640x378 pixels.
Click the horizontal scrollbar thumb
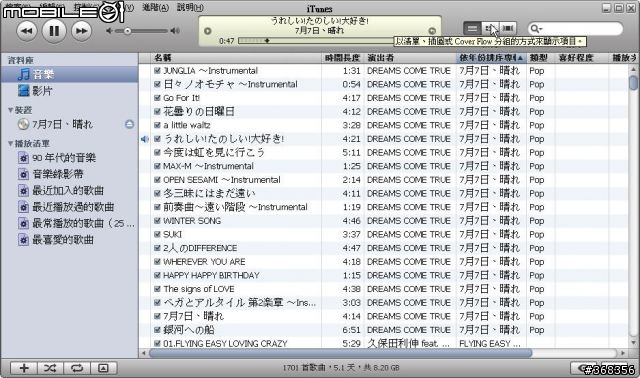pos(341,353)
